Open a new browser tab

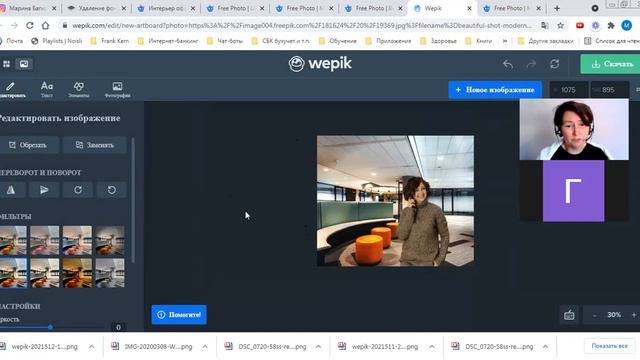pos(557,8)
